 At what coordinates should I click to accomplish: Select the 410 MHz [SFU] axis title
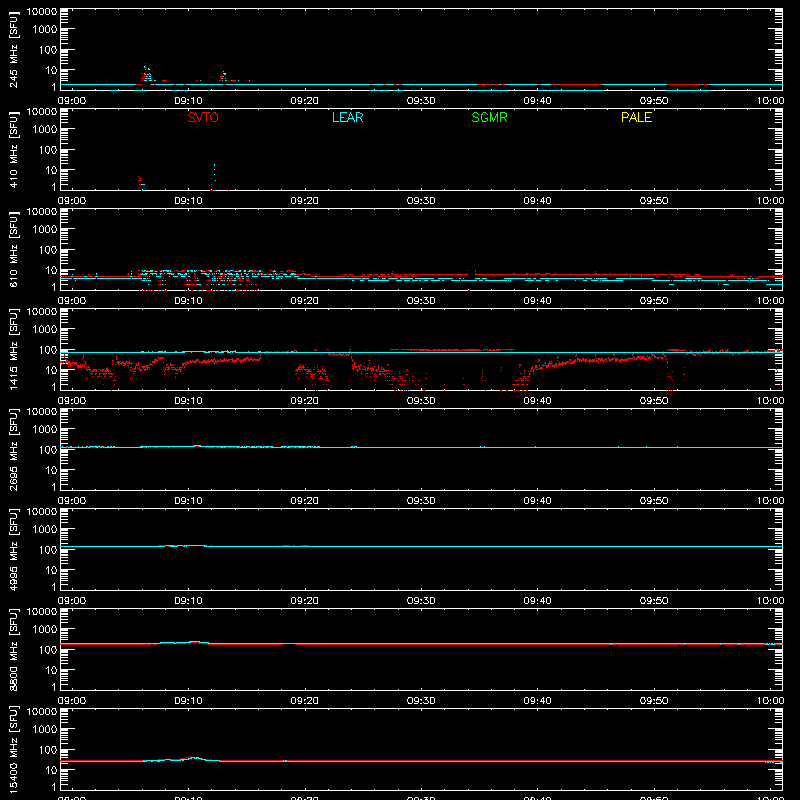13,150
